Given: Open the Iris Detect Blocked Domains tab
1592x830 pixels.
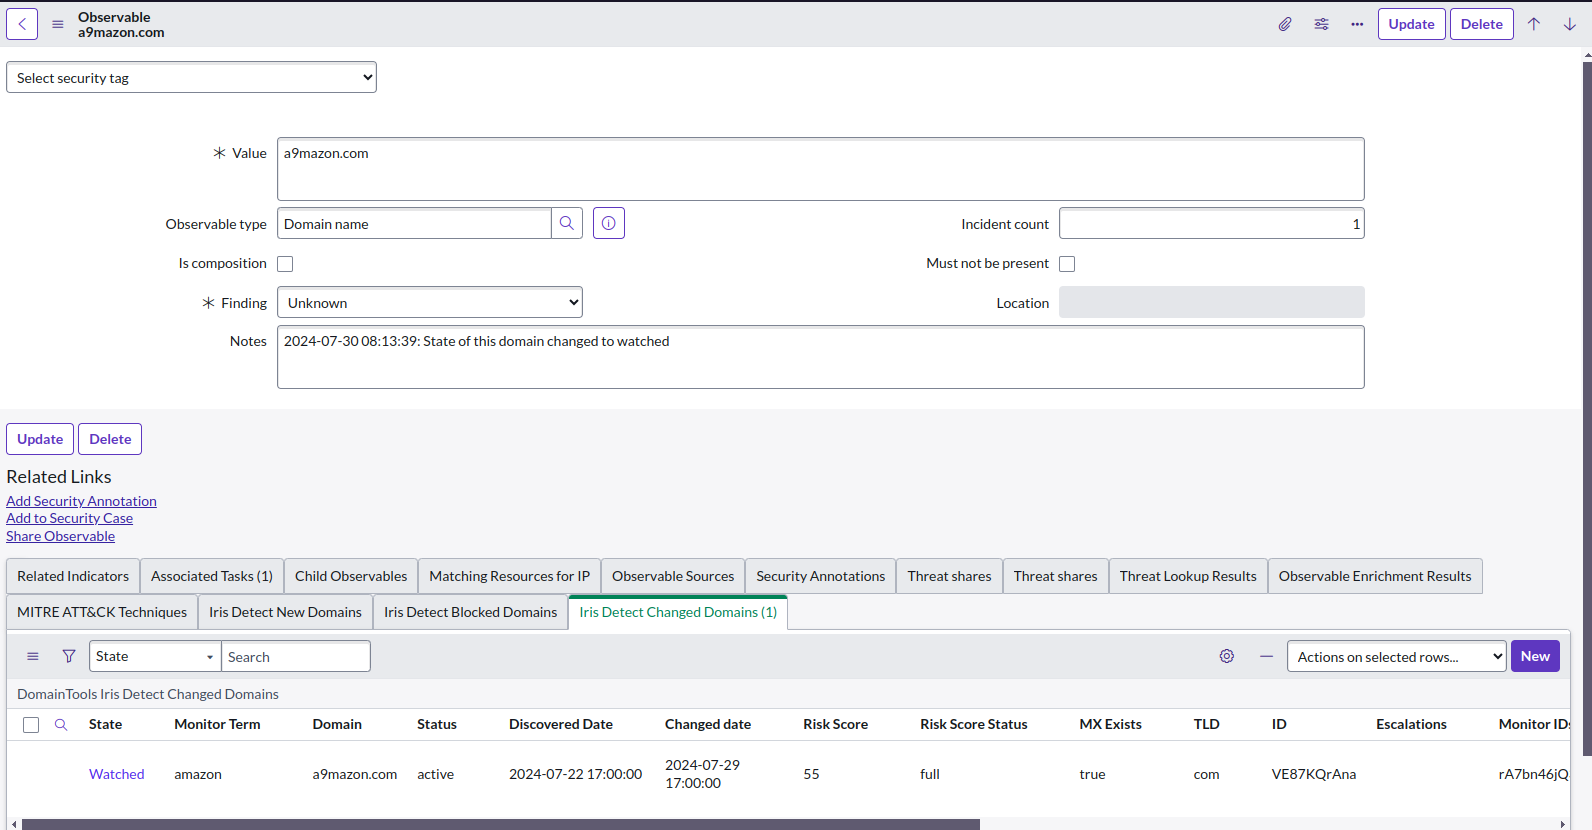Looking at the screenshot, I should click(470, 612).
